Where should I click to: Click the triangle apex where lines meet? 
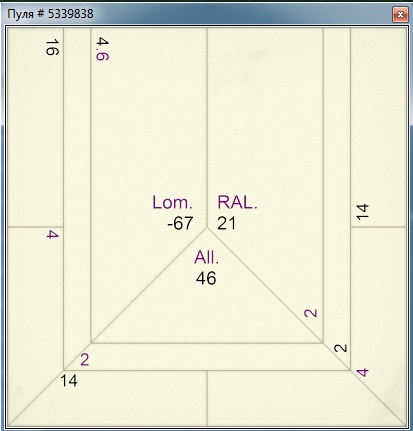point(207,228)
